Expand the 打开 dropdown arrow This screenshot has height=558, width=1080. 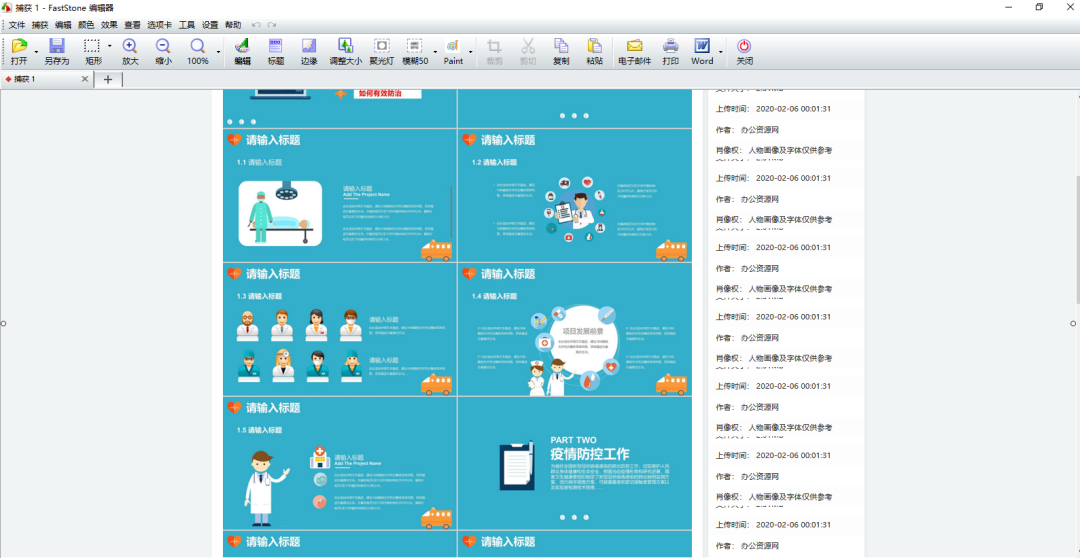(36, 52)
